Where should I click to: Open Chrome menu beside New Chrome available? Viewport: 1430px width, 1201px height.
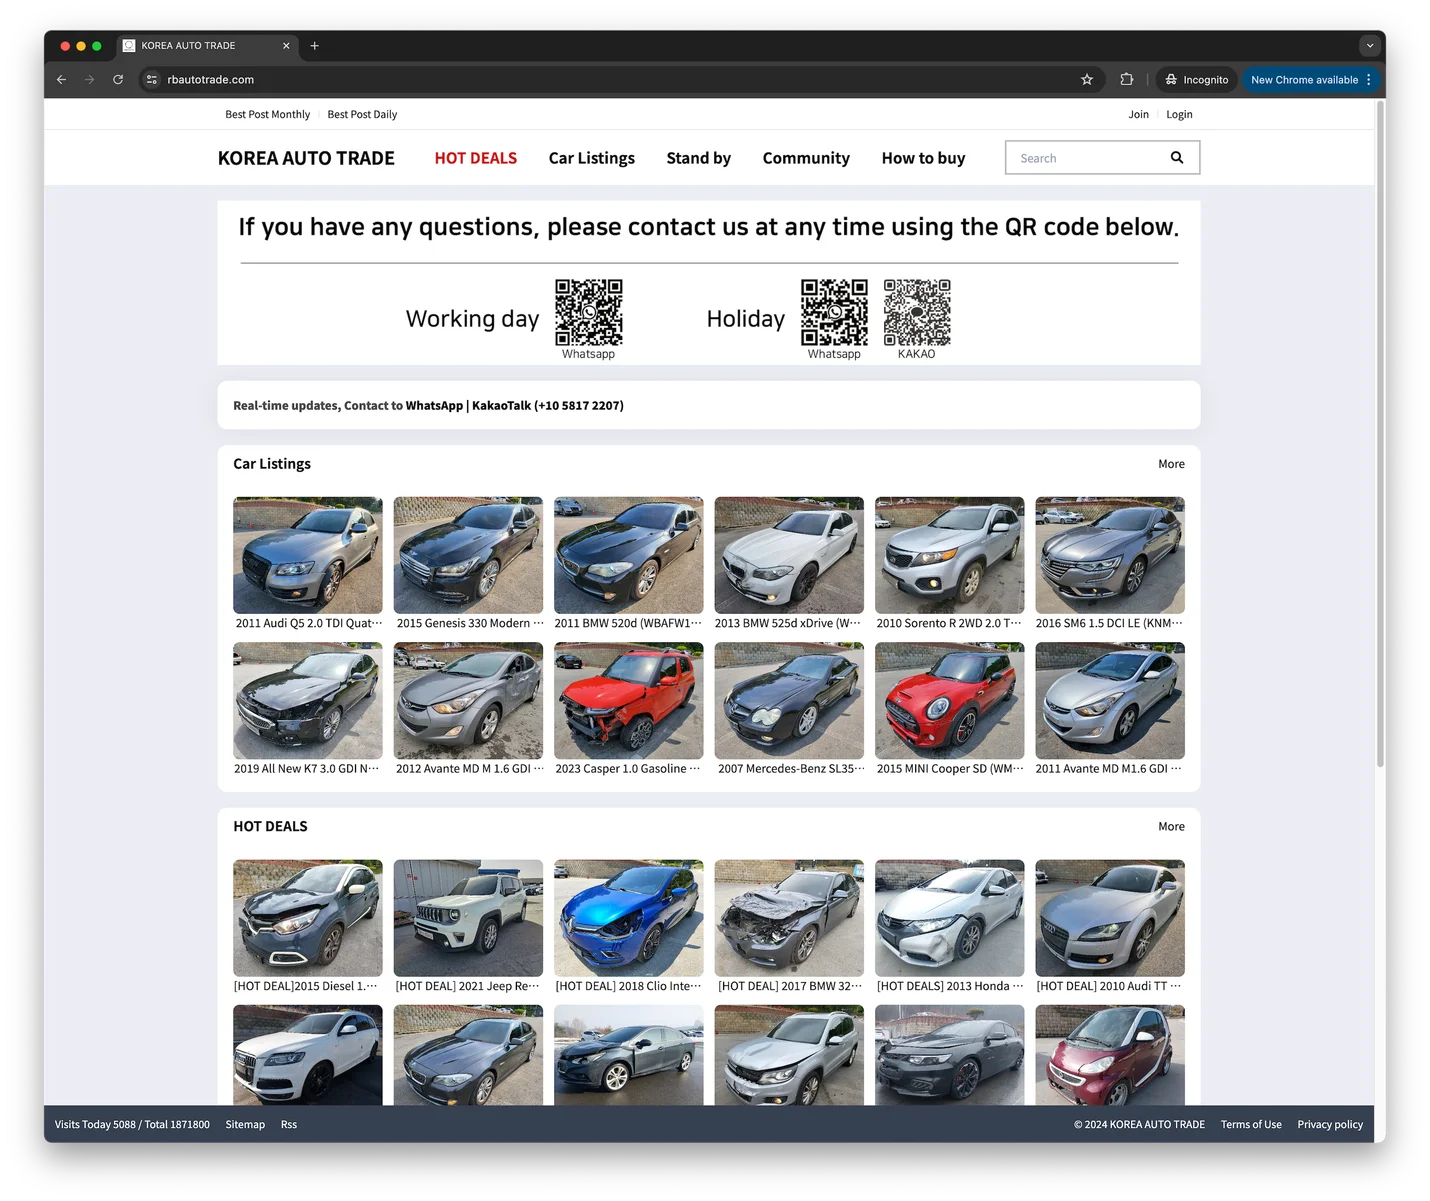click(1369, 80)
